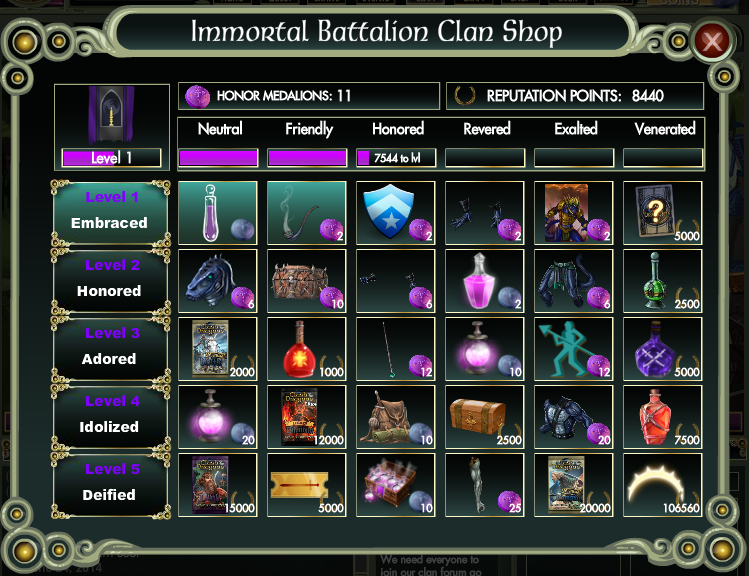Close the Clan Shop window

[x=712, y=42]
